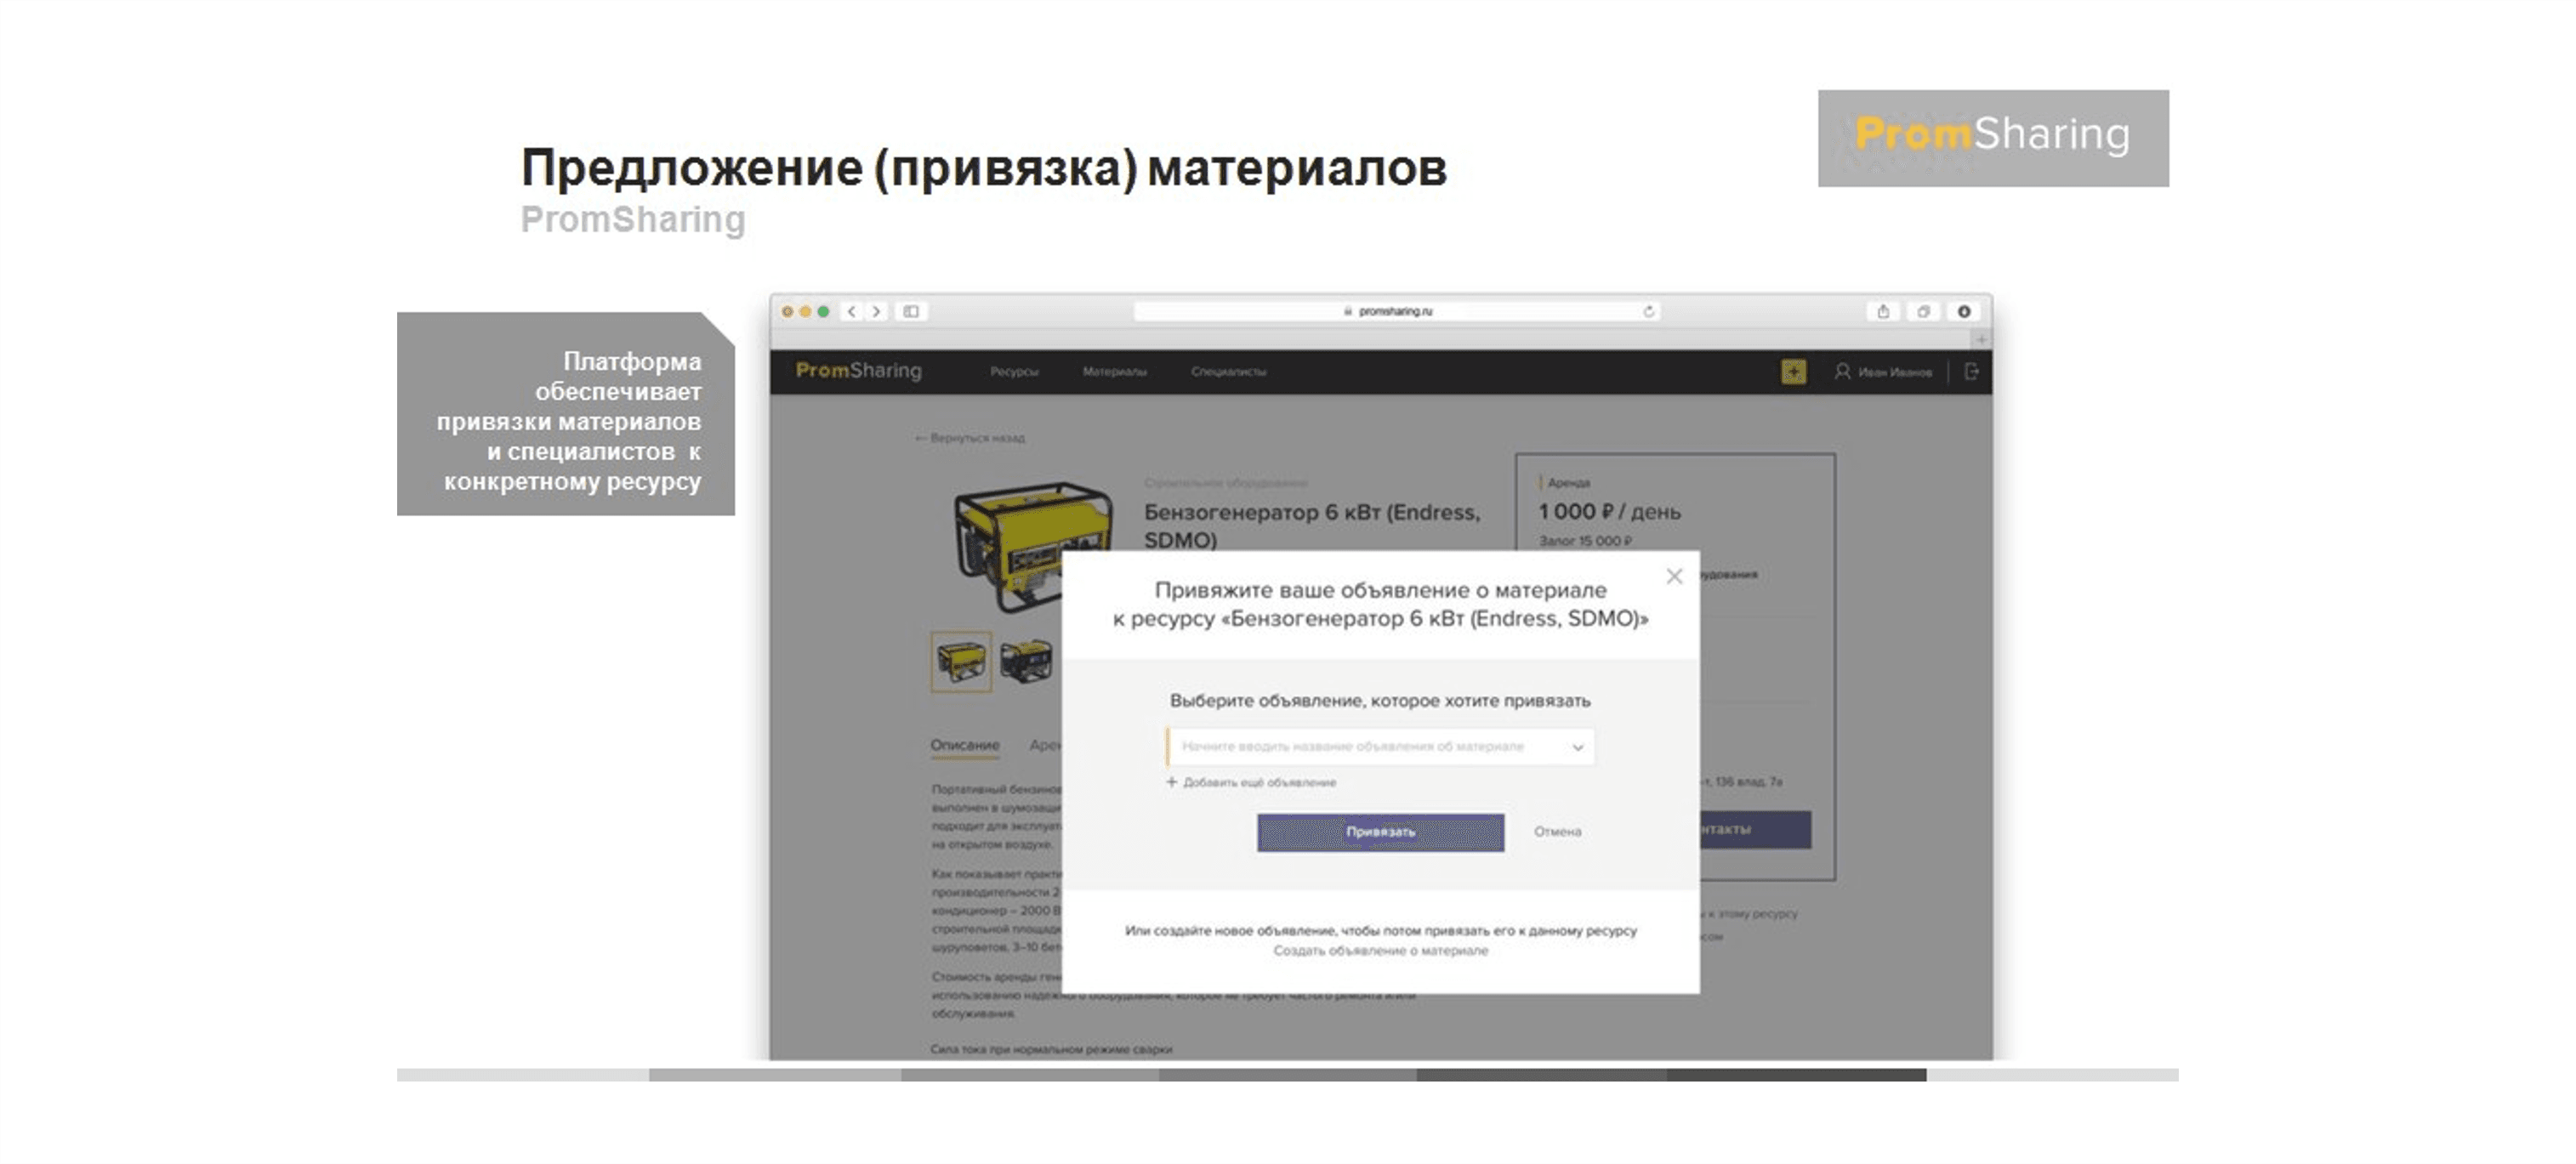Click the browser forward arrow
2576x1164 pixels.
[876, 312]
